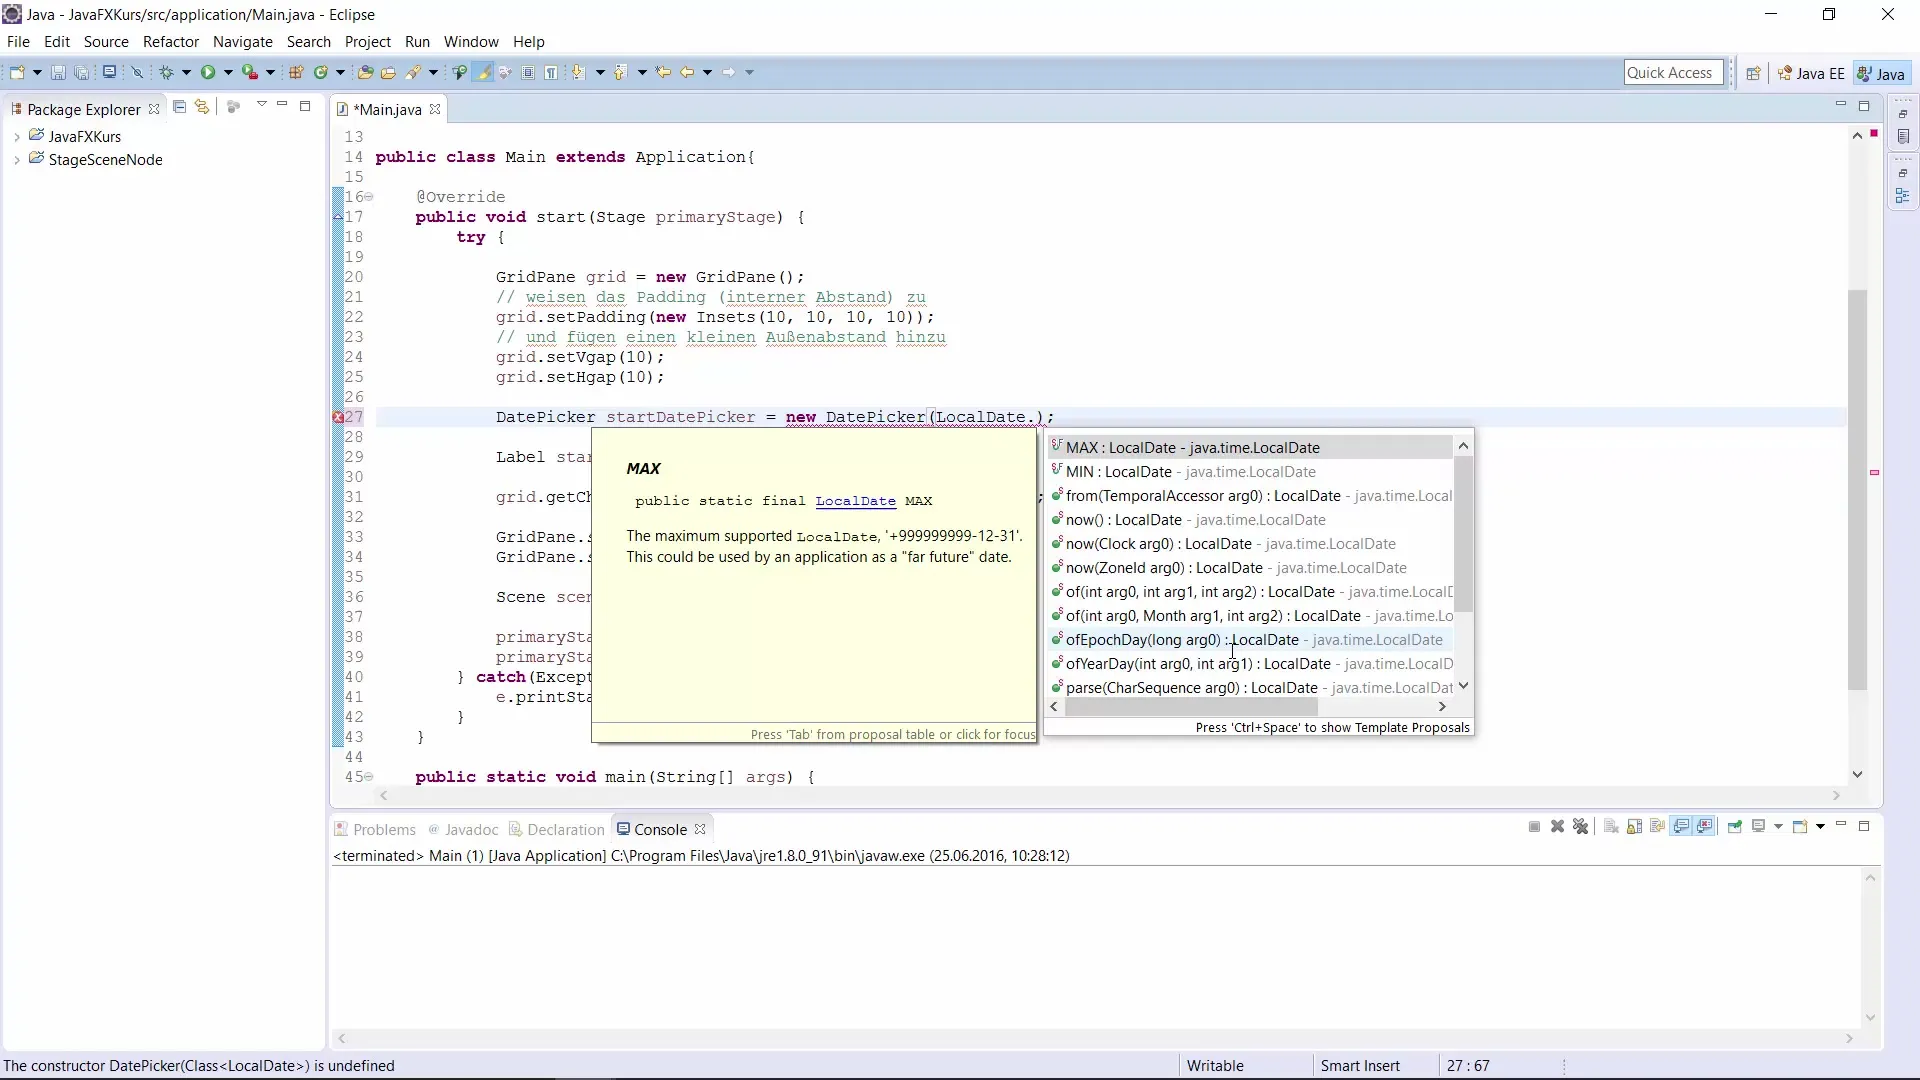1920x1080 pixels.
Task: Run the program with green Run icon
Action: [x=208, y=72]
